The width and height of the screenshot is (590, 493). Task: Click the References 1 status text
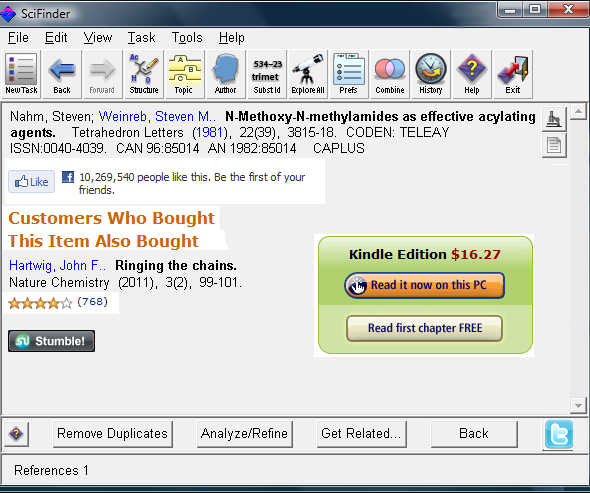(52, 470)
